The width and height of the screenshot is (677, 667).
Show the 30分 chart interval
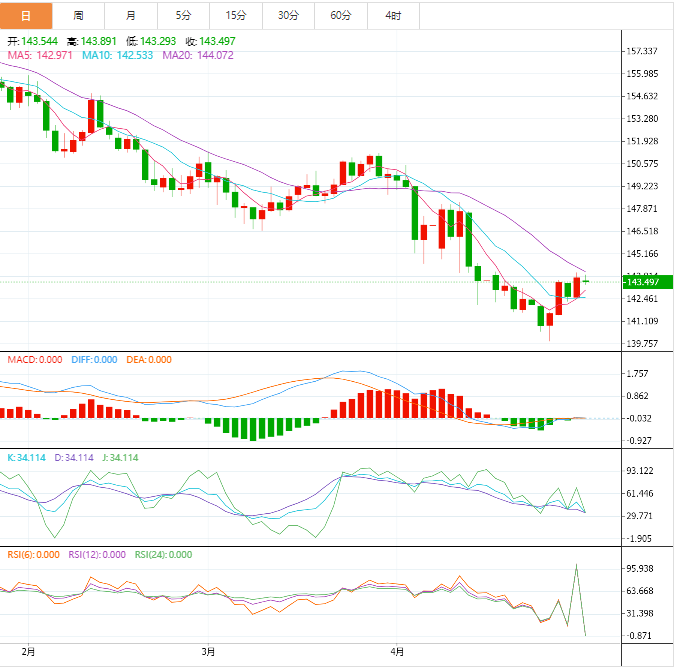pos(288,15)
